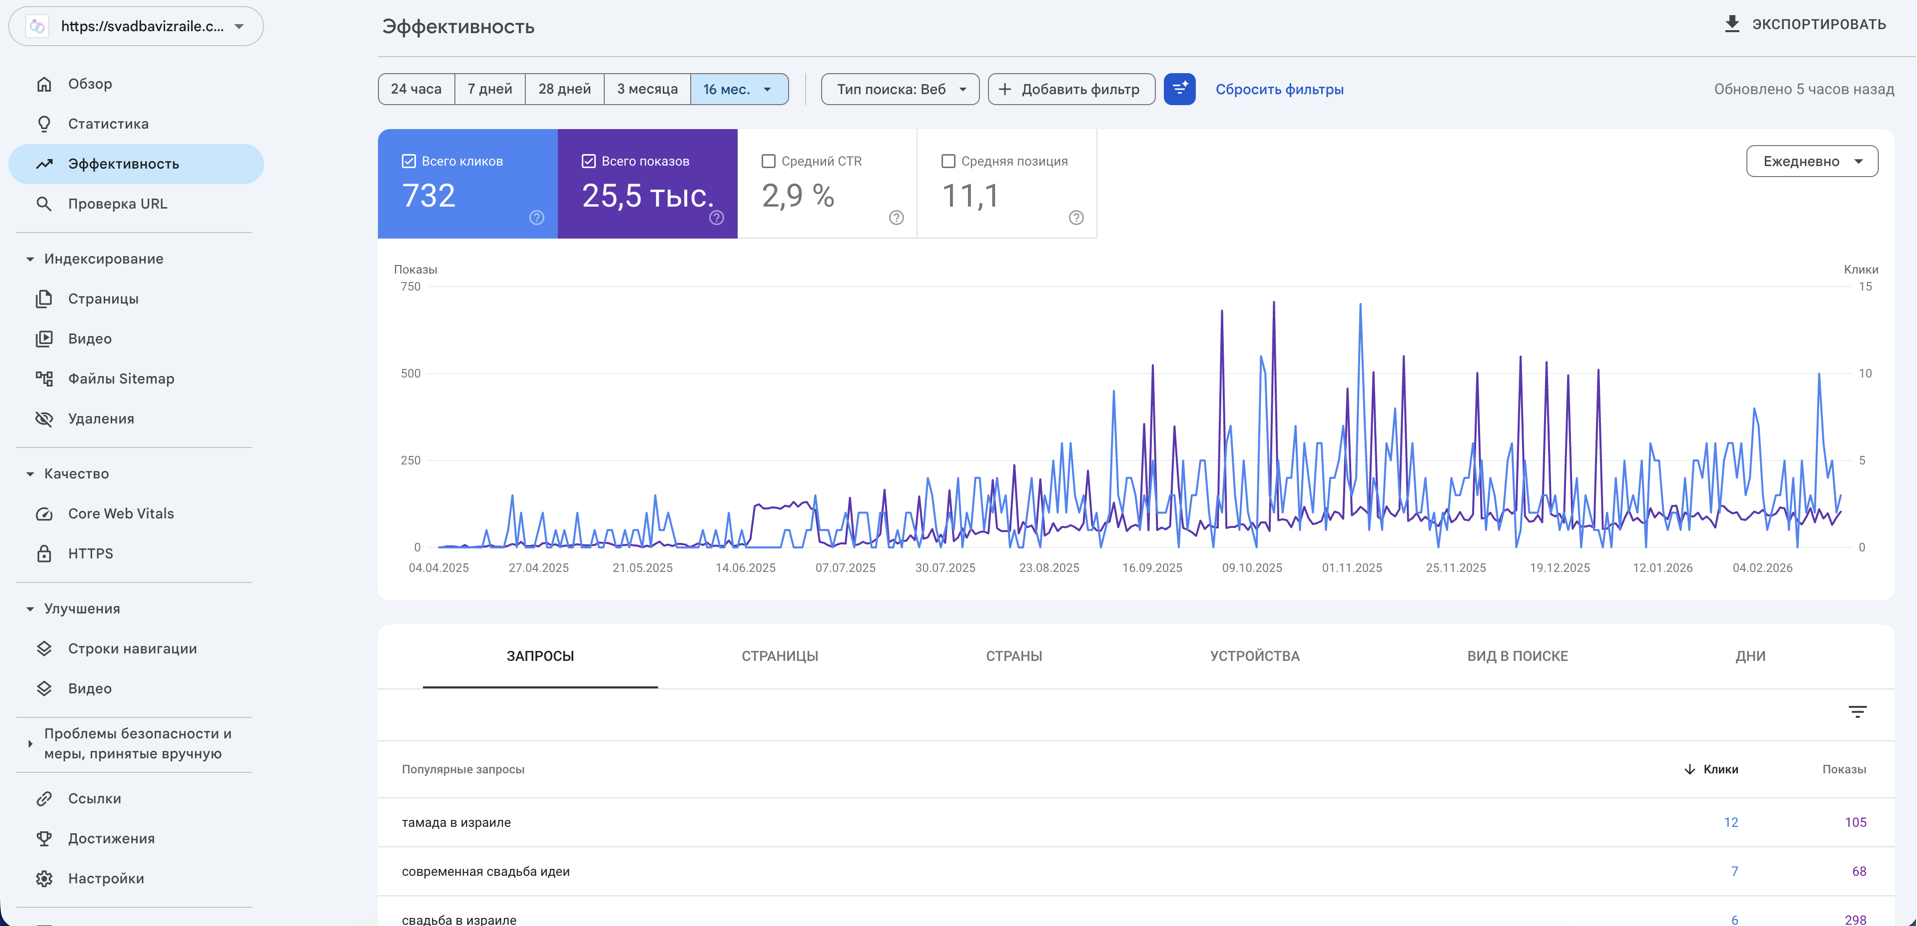Click the query row тамада в израиле
The image size is (1917, 926).
pos(457,822)
